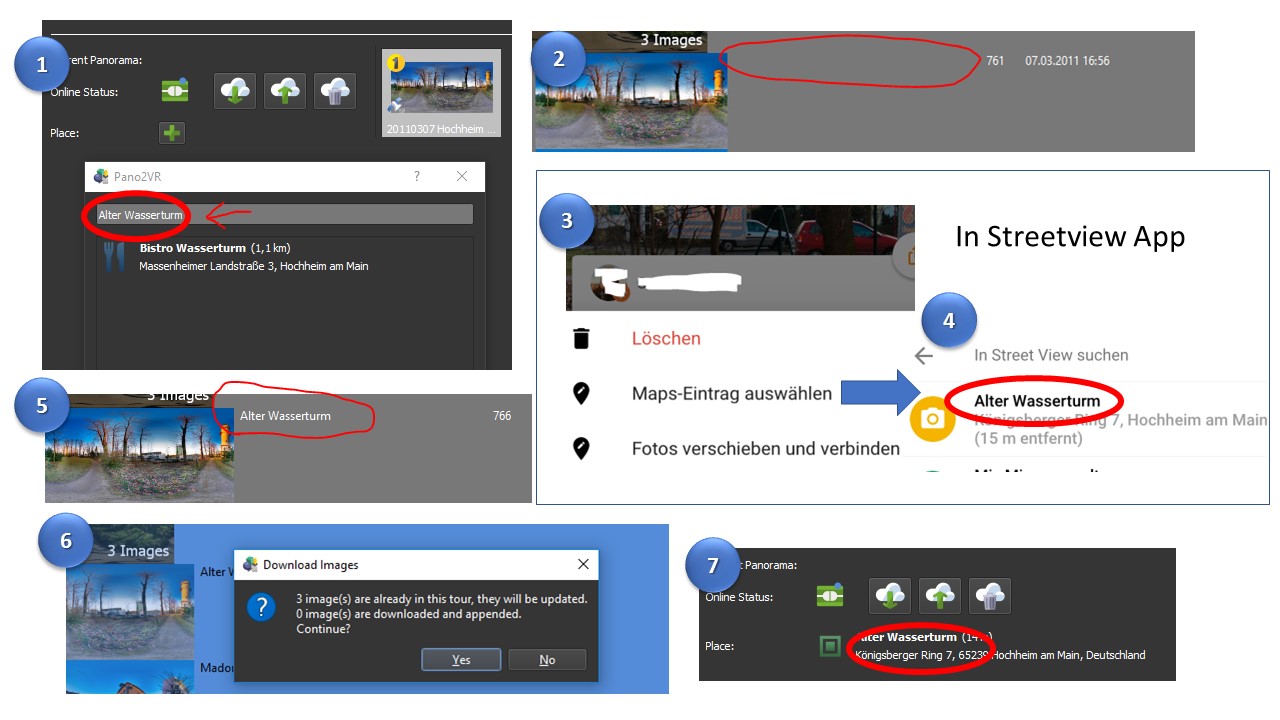The width and height of the screenshot is (1280, 720).
Task: Click the download-from-cloud button above the Königsberger Ring address
Action: pos(890,596)
